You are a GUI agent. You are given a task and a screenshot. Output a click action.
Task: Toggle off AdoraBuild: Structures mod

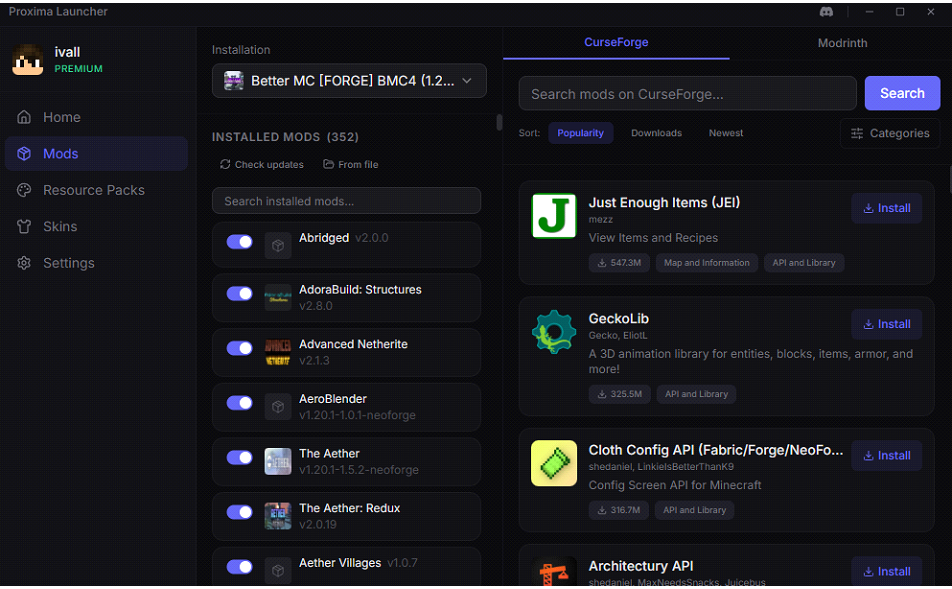click(x=240, y=293)
